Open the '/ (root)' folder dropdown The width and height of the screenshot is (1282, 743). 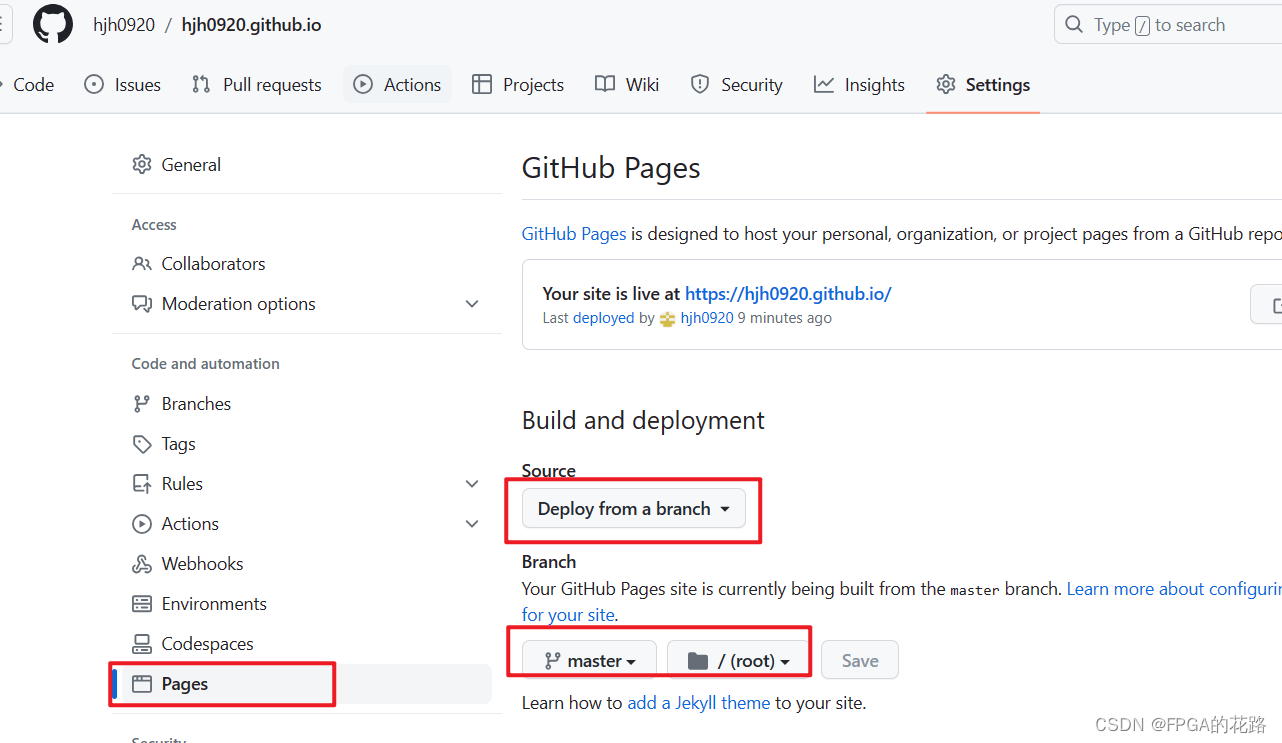click(737, 660)
